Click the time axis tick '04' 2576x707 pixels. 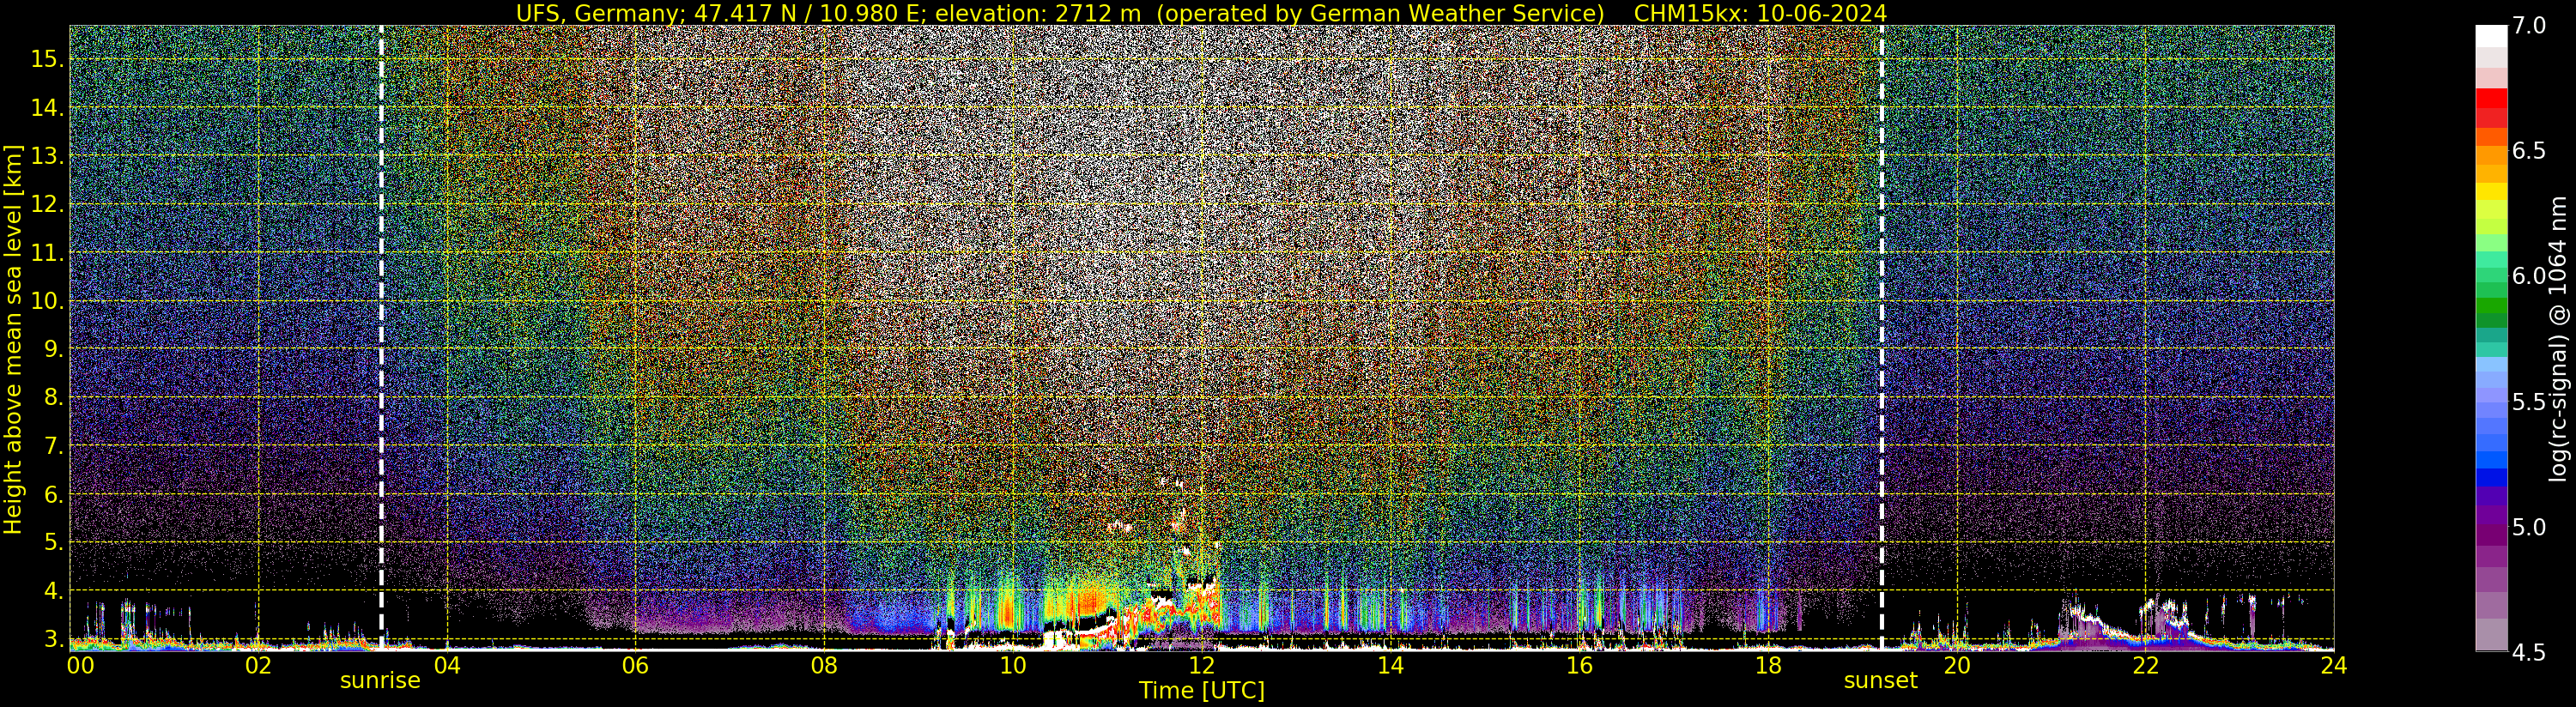coord(447,665)
